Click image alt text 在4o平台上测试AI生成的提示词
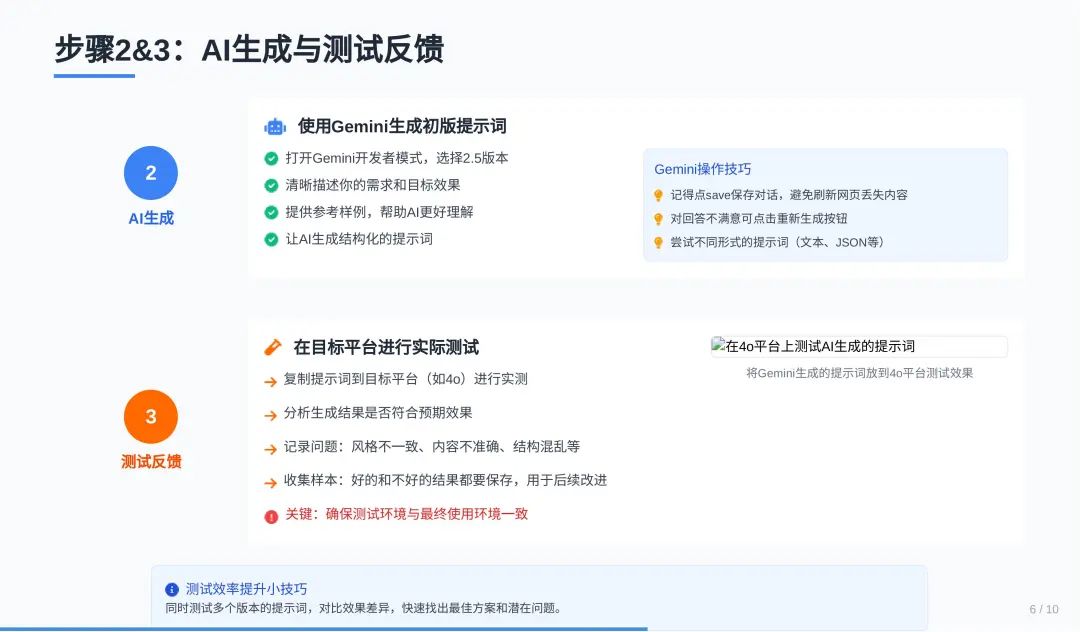This screenshot has height=632, width=1080. pos(820,346)
